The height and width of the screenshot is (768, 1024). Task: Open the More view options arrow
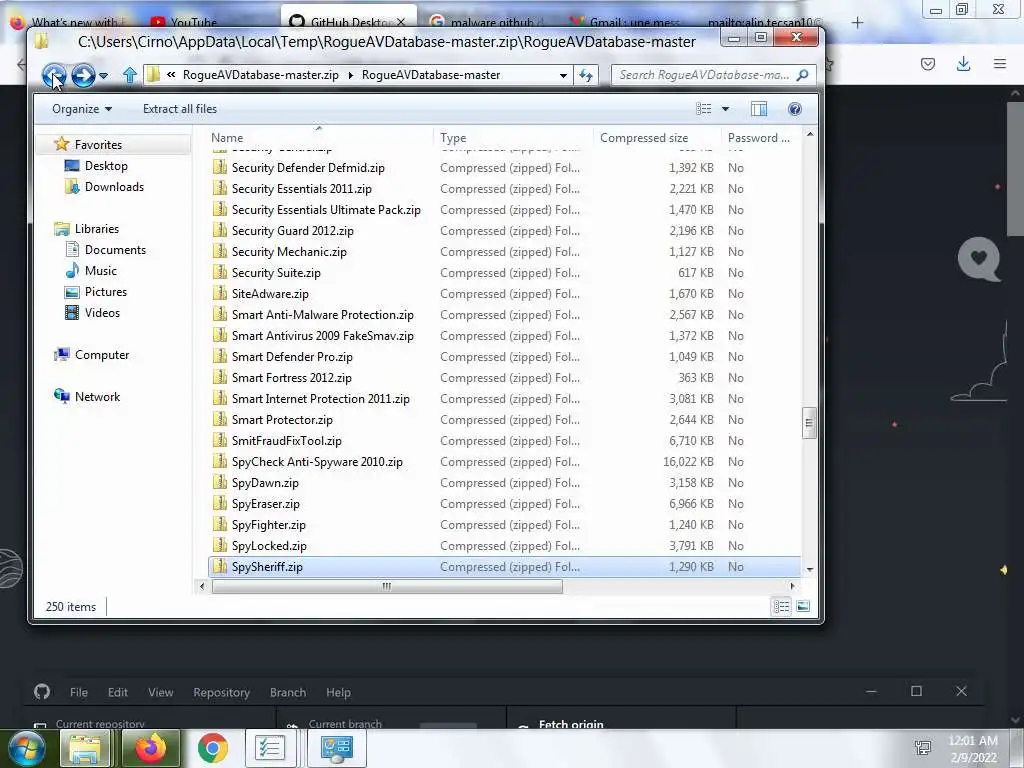(725, 109)
